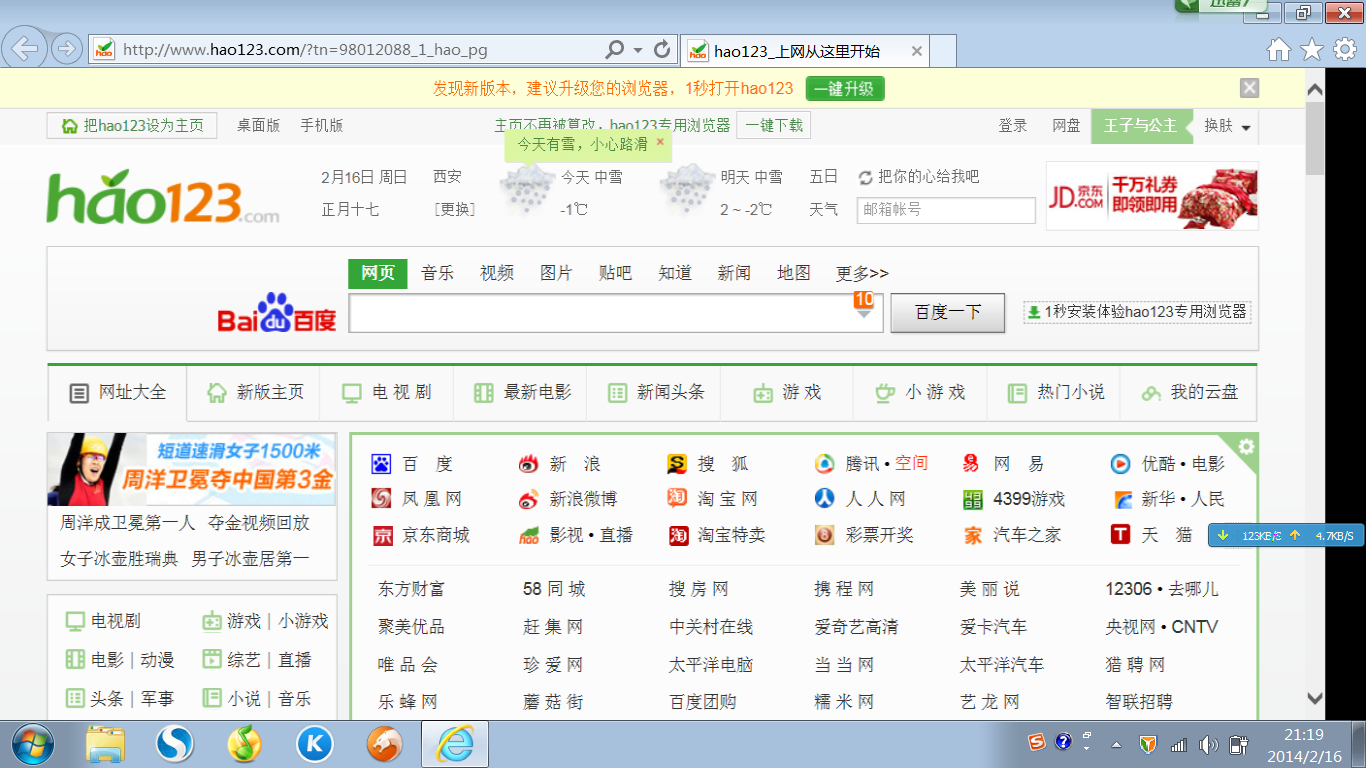Image resolution: width=1366 pixels, height=768 pixels.
Task: Click the 百 度 paw icon link
Action: 382,464
